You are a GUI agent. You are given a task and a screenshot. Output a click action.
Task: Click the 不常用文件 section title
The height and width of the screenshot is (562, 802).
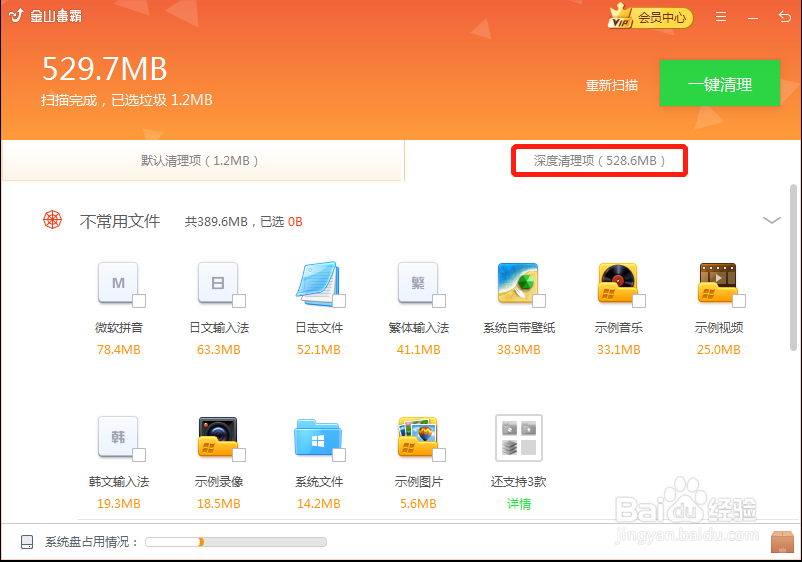(120, 221)
